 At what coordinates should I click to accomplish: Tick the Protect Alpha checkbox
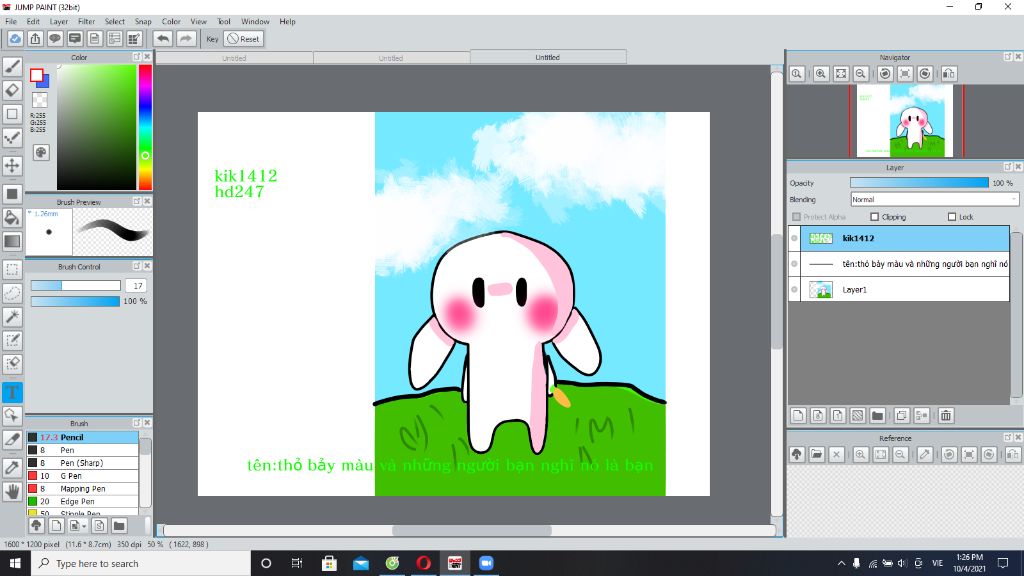796,217
